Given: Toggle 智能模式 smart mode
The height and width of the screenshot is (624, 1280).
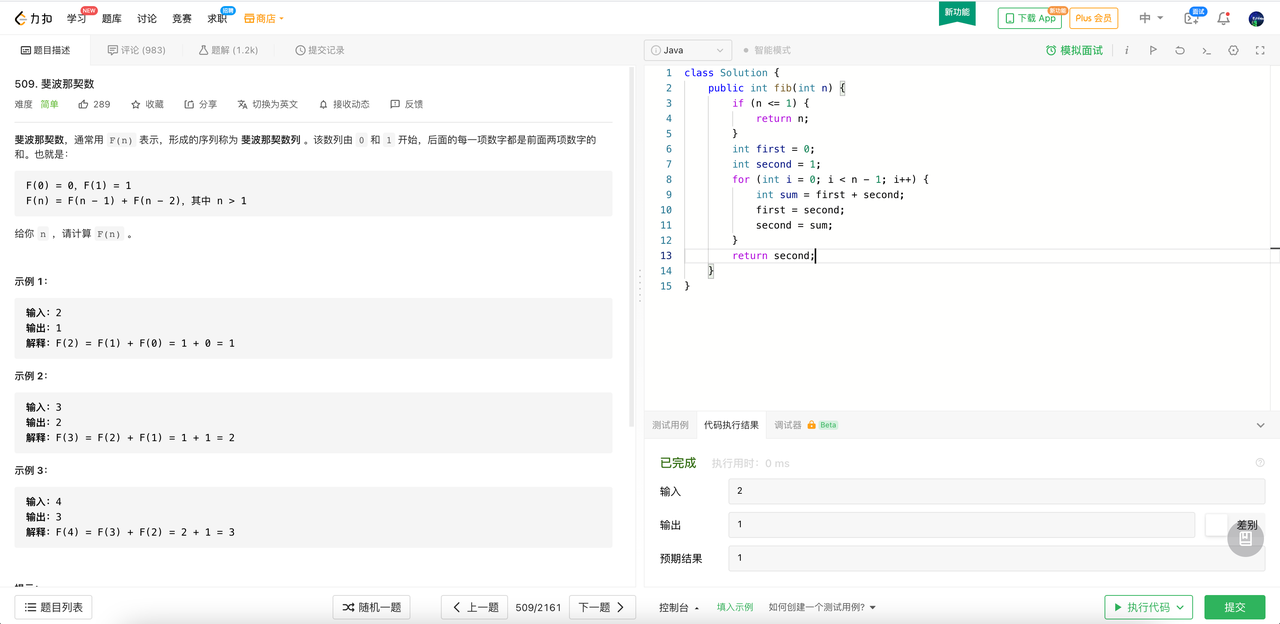Looking at the screenshot, I should (766, 50).
